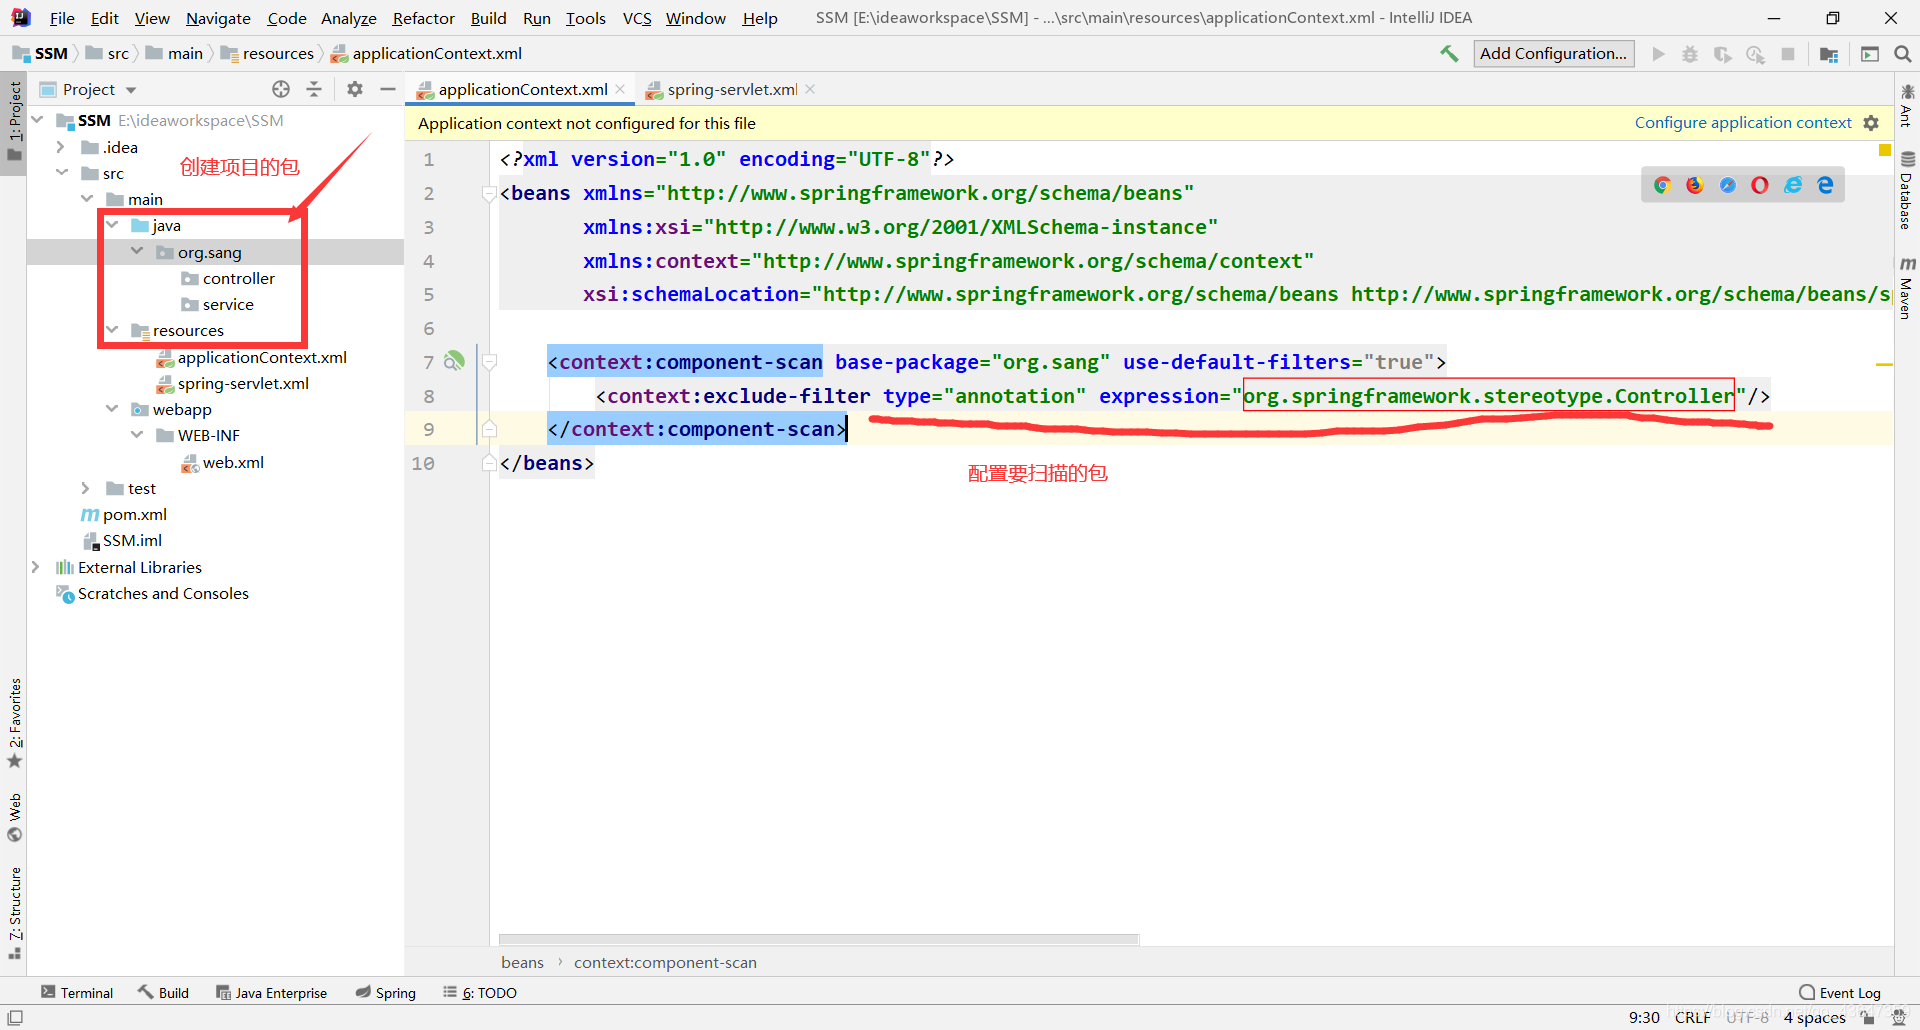Toggle tool window quick access icon in status bar
This screenshot has height=1030, width=1920.
[x=15, y=1017]
